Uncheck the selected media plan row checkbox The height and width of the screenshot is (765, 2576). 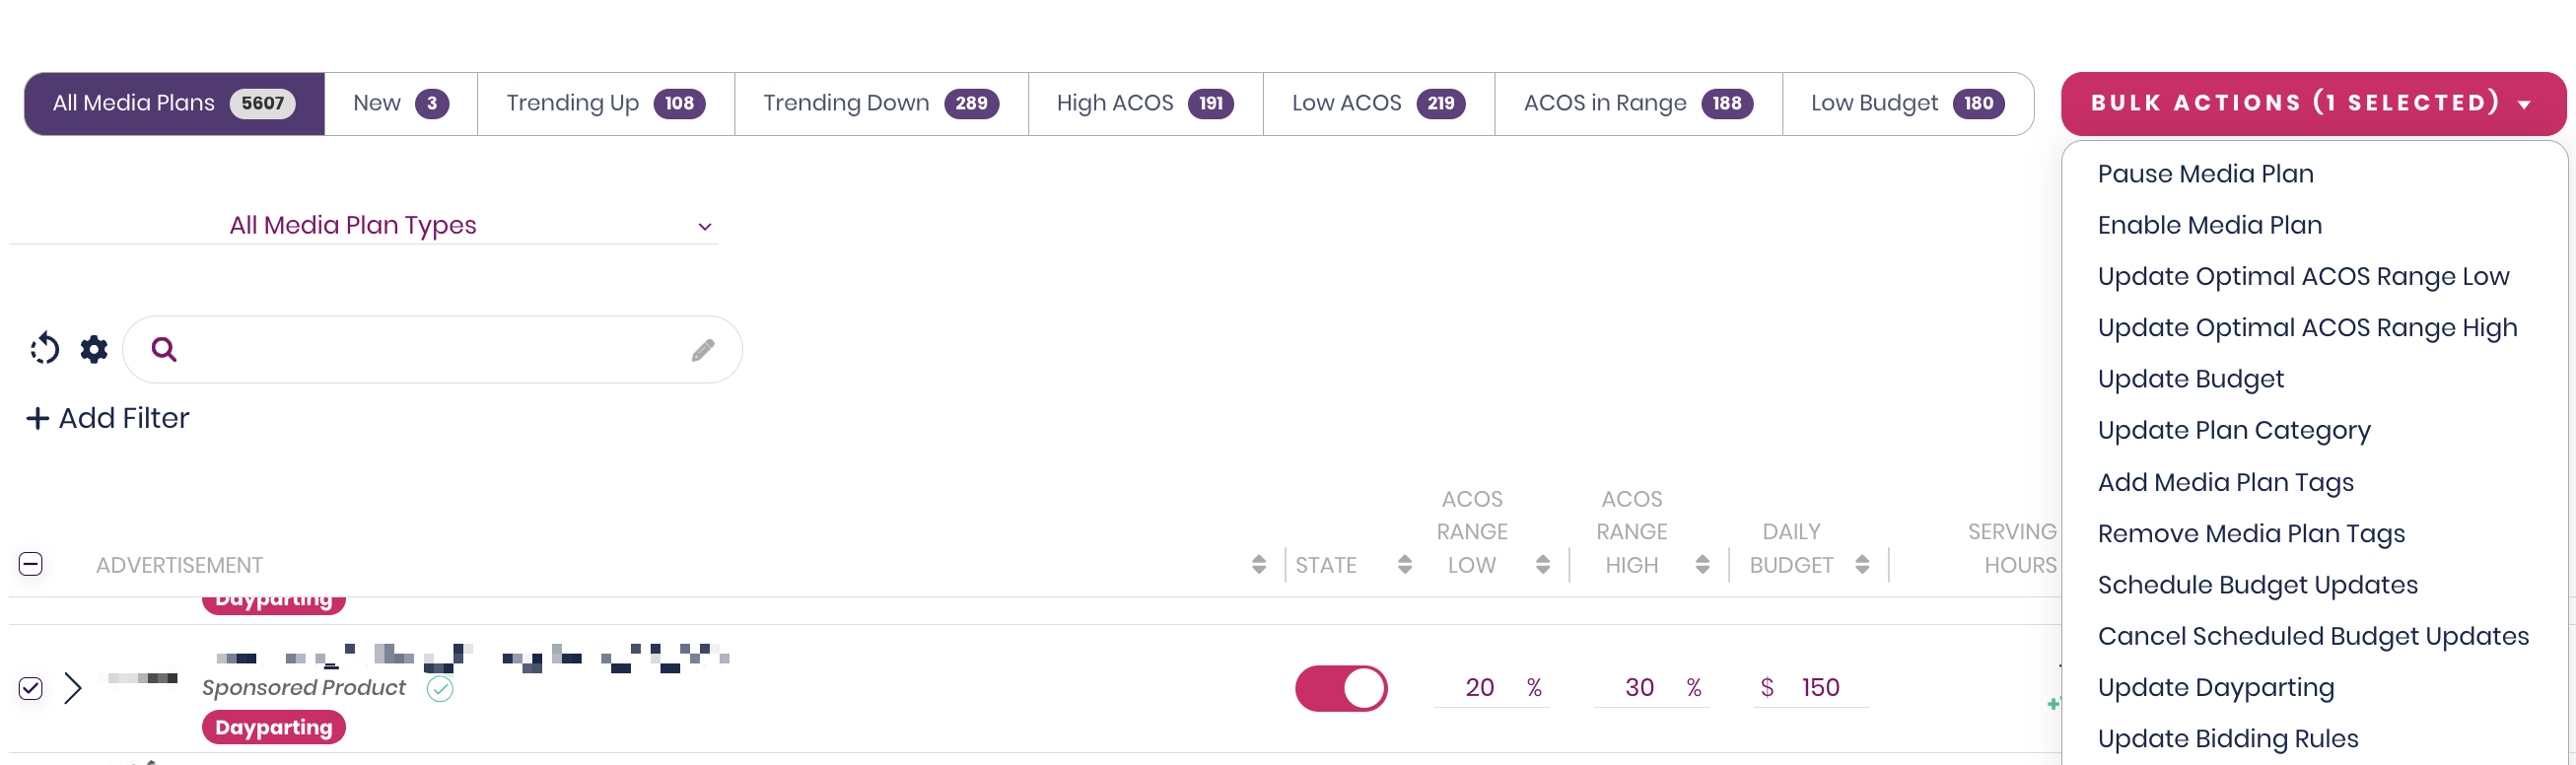pyautogui.click(x=31, y=688)
